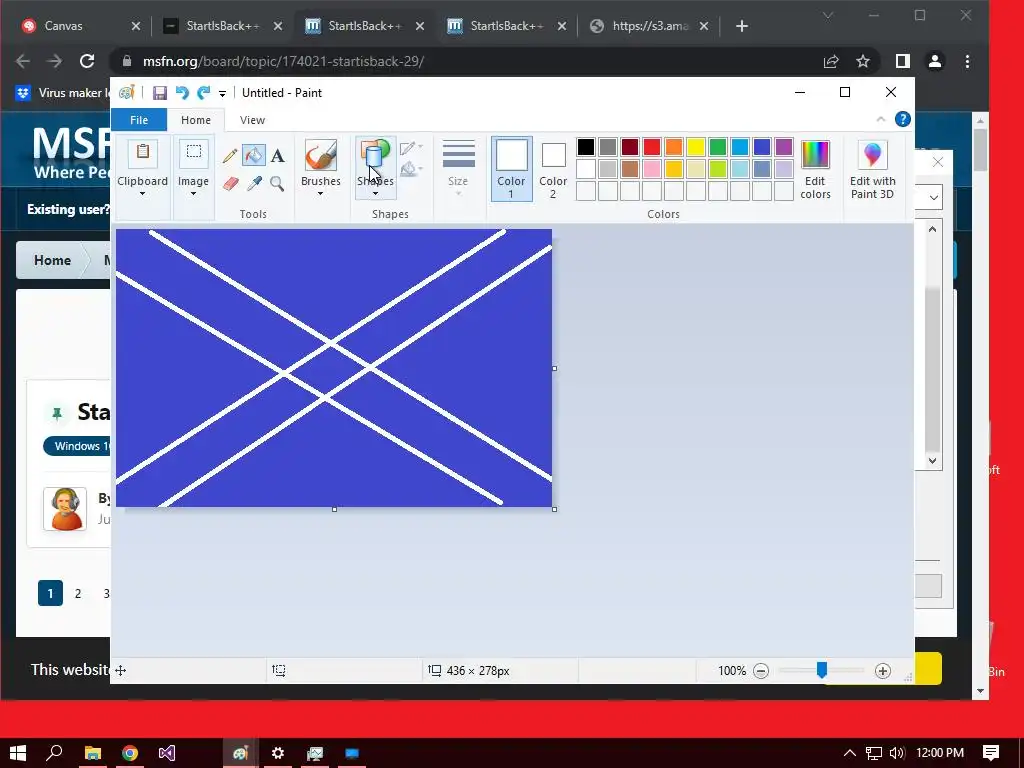This screenshot has height=768, width=1024.
Task: Open the File menu in Paint
Action: tap(139, 120)
